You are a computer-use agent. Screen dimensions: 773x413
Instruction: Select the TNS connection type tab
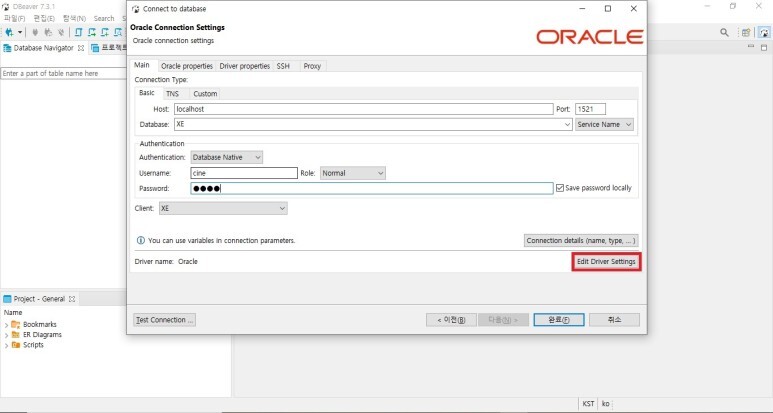[x=173, y=94]
